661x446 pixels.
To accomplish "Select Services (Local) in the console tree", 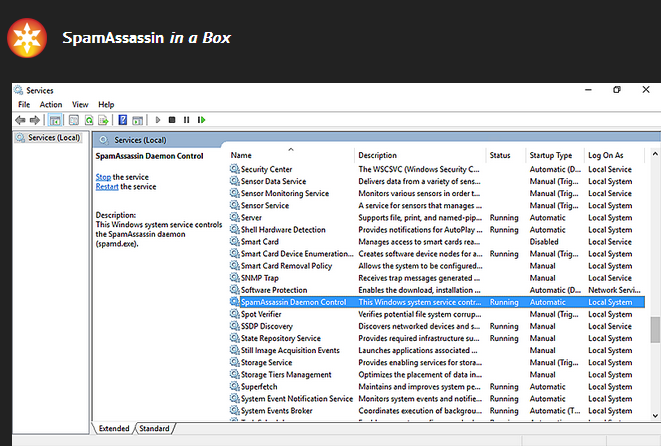I will click(x=54, y=138).
